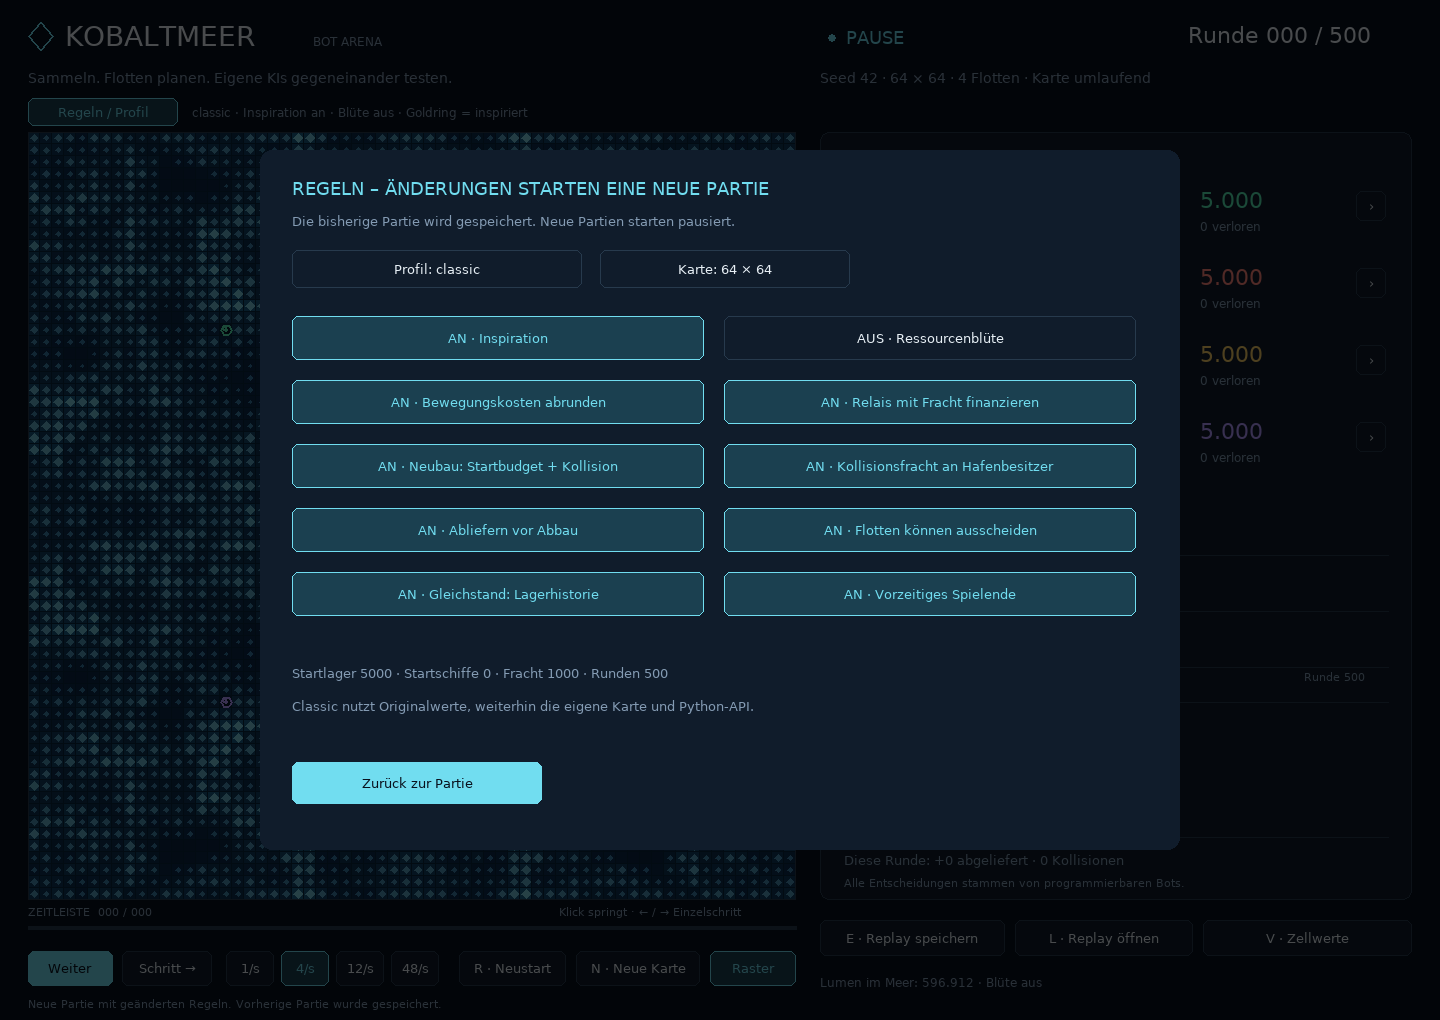Screen dimensions: 1440x1020
Task: Click the Weiter button
Action: pyautogui.click(x=70, y=968)
